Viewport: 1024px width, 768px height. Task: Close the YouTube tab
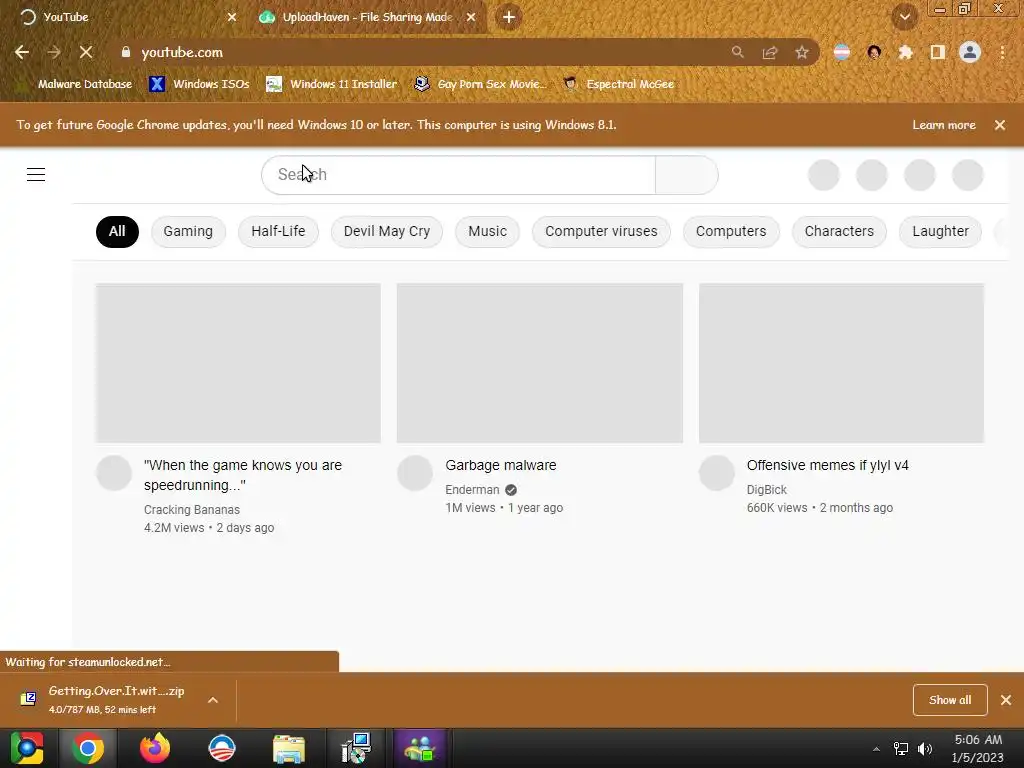click(x=232, y=17)
